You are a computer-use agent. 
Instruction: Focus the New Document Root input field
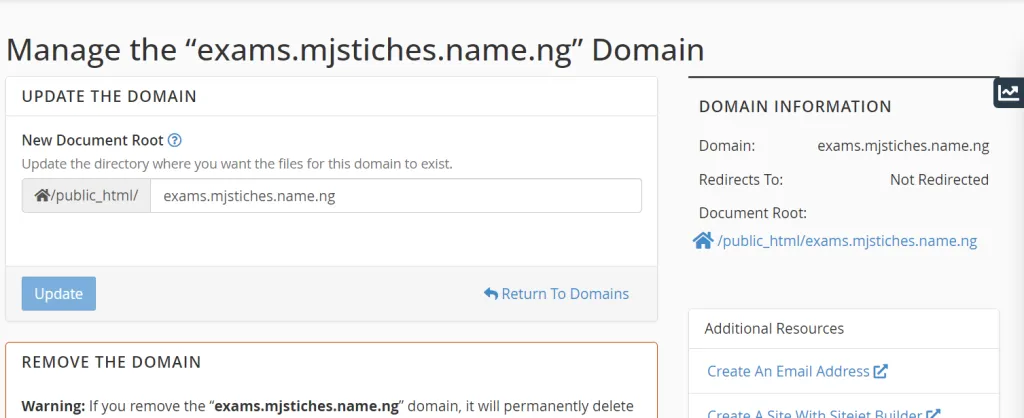(x=396, y=196)
